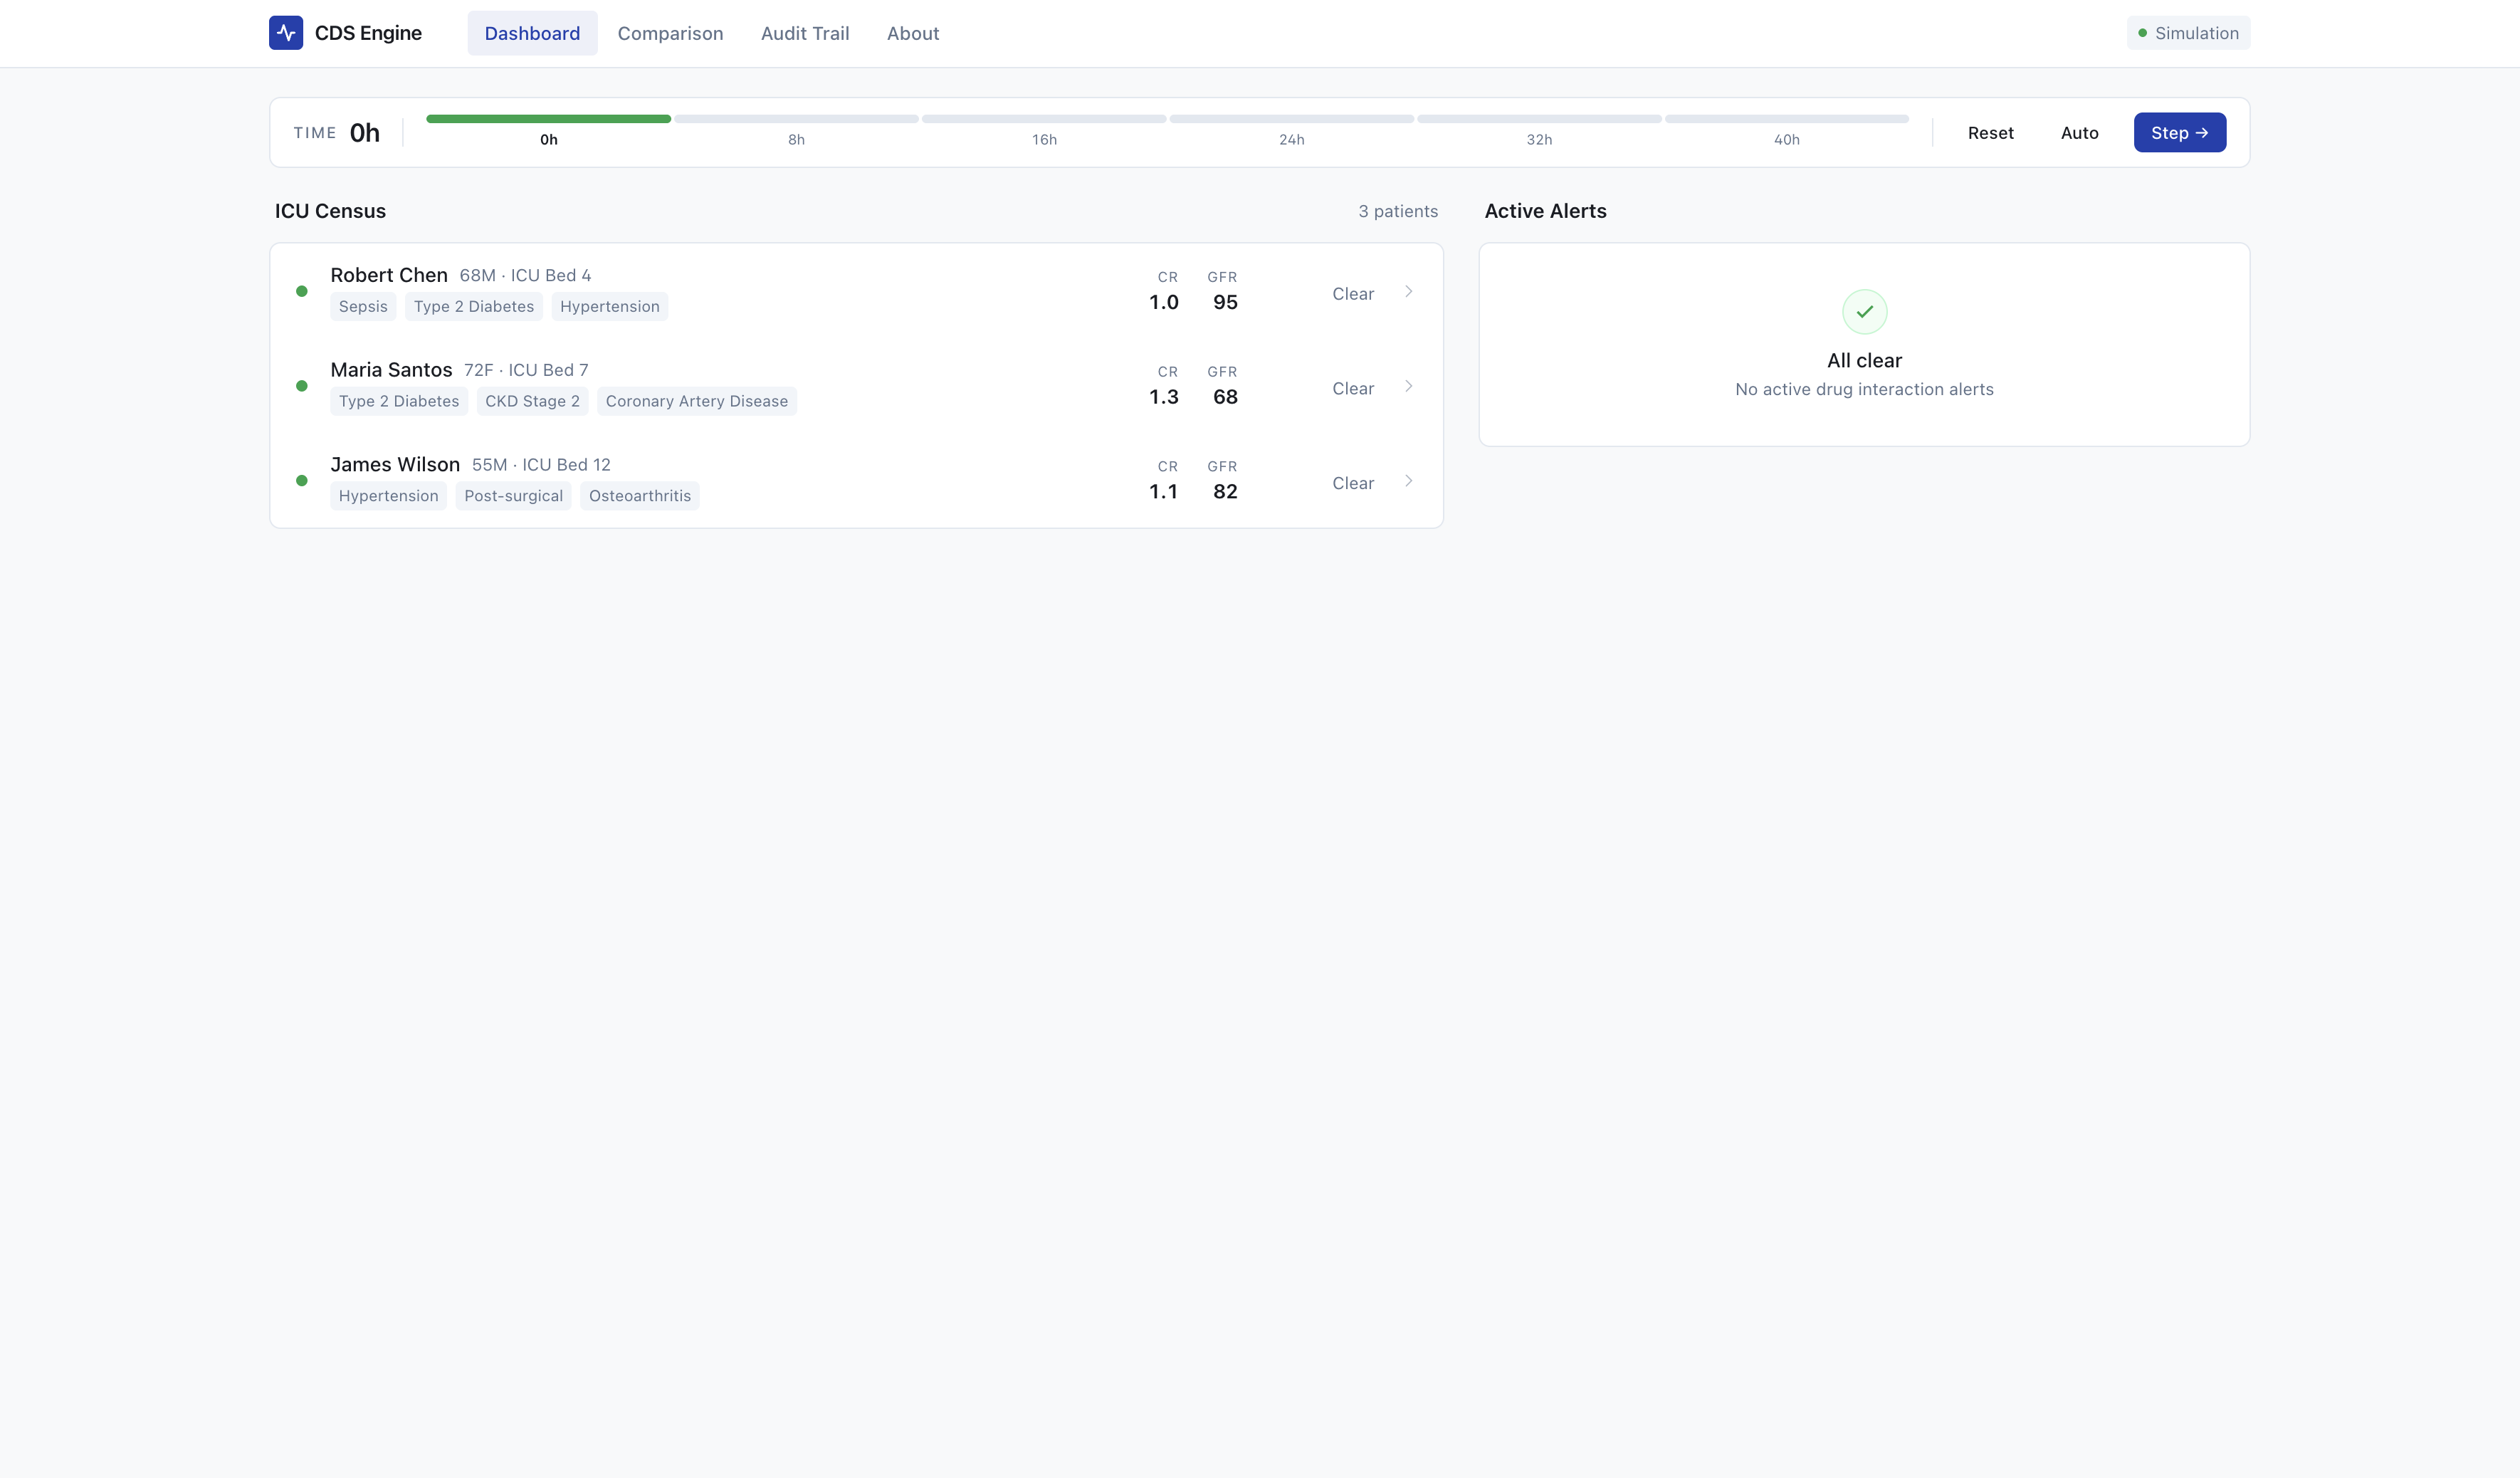Expand Robert Chen's row chevron

click(1408, 292)
